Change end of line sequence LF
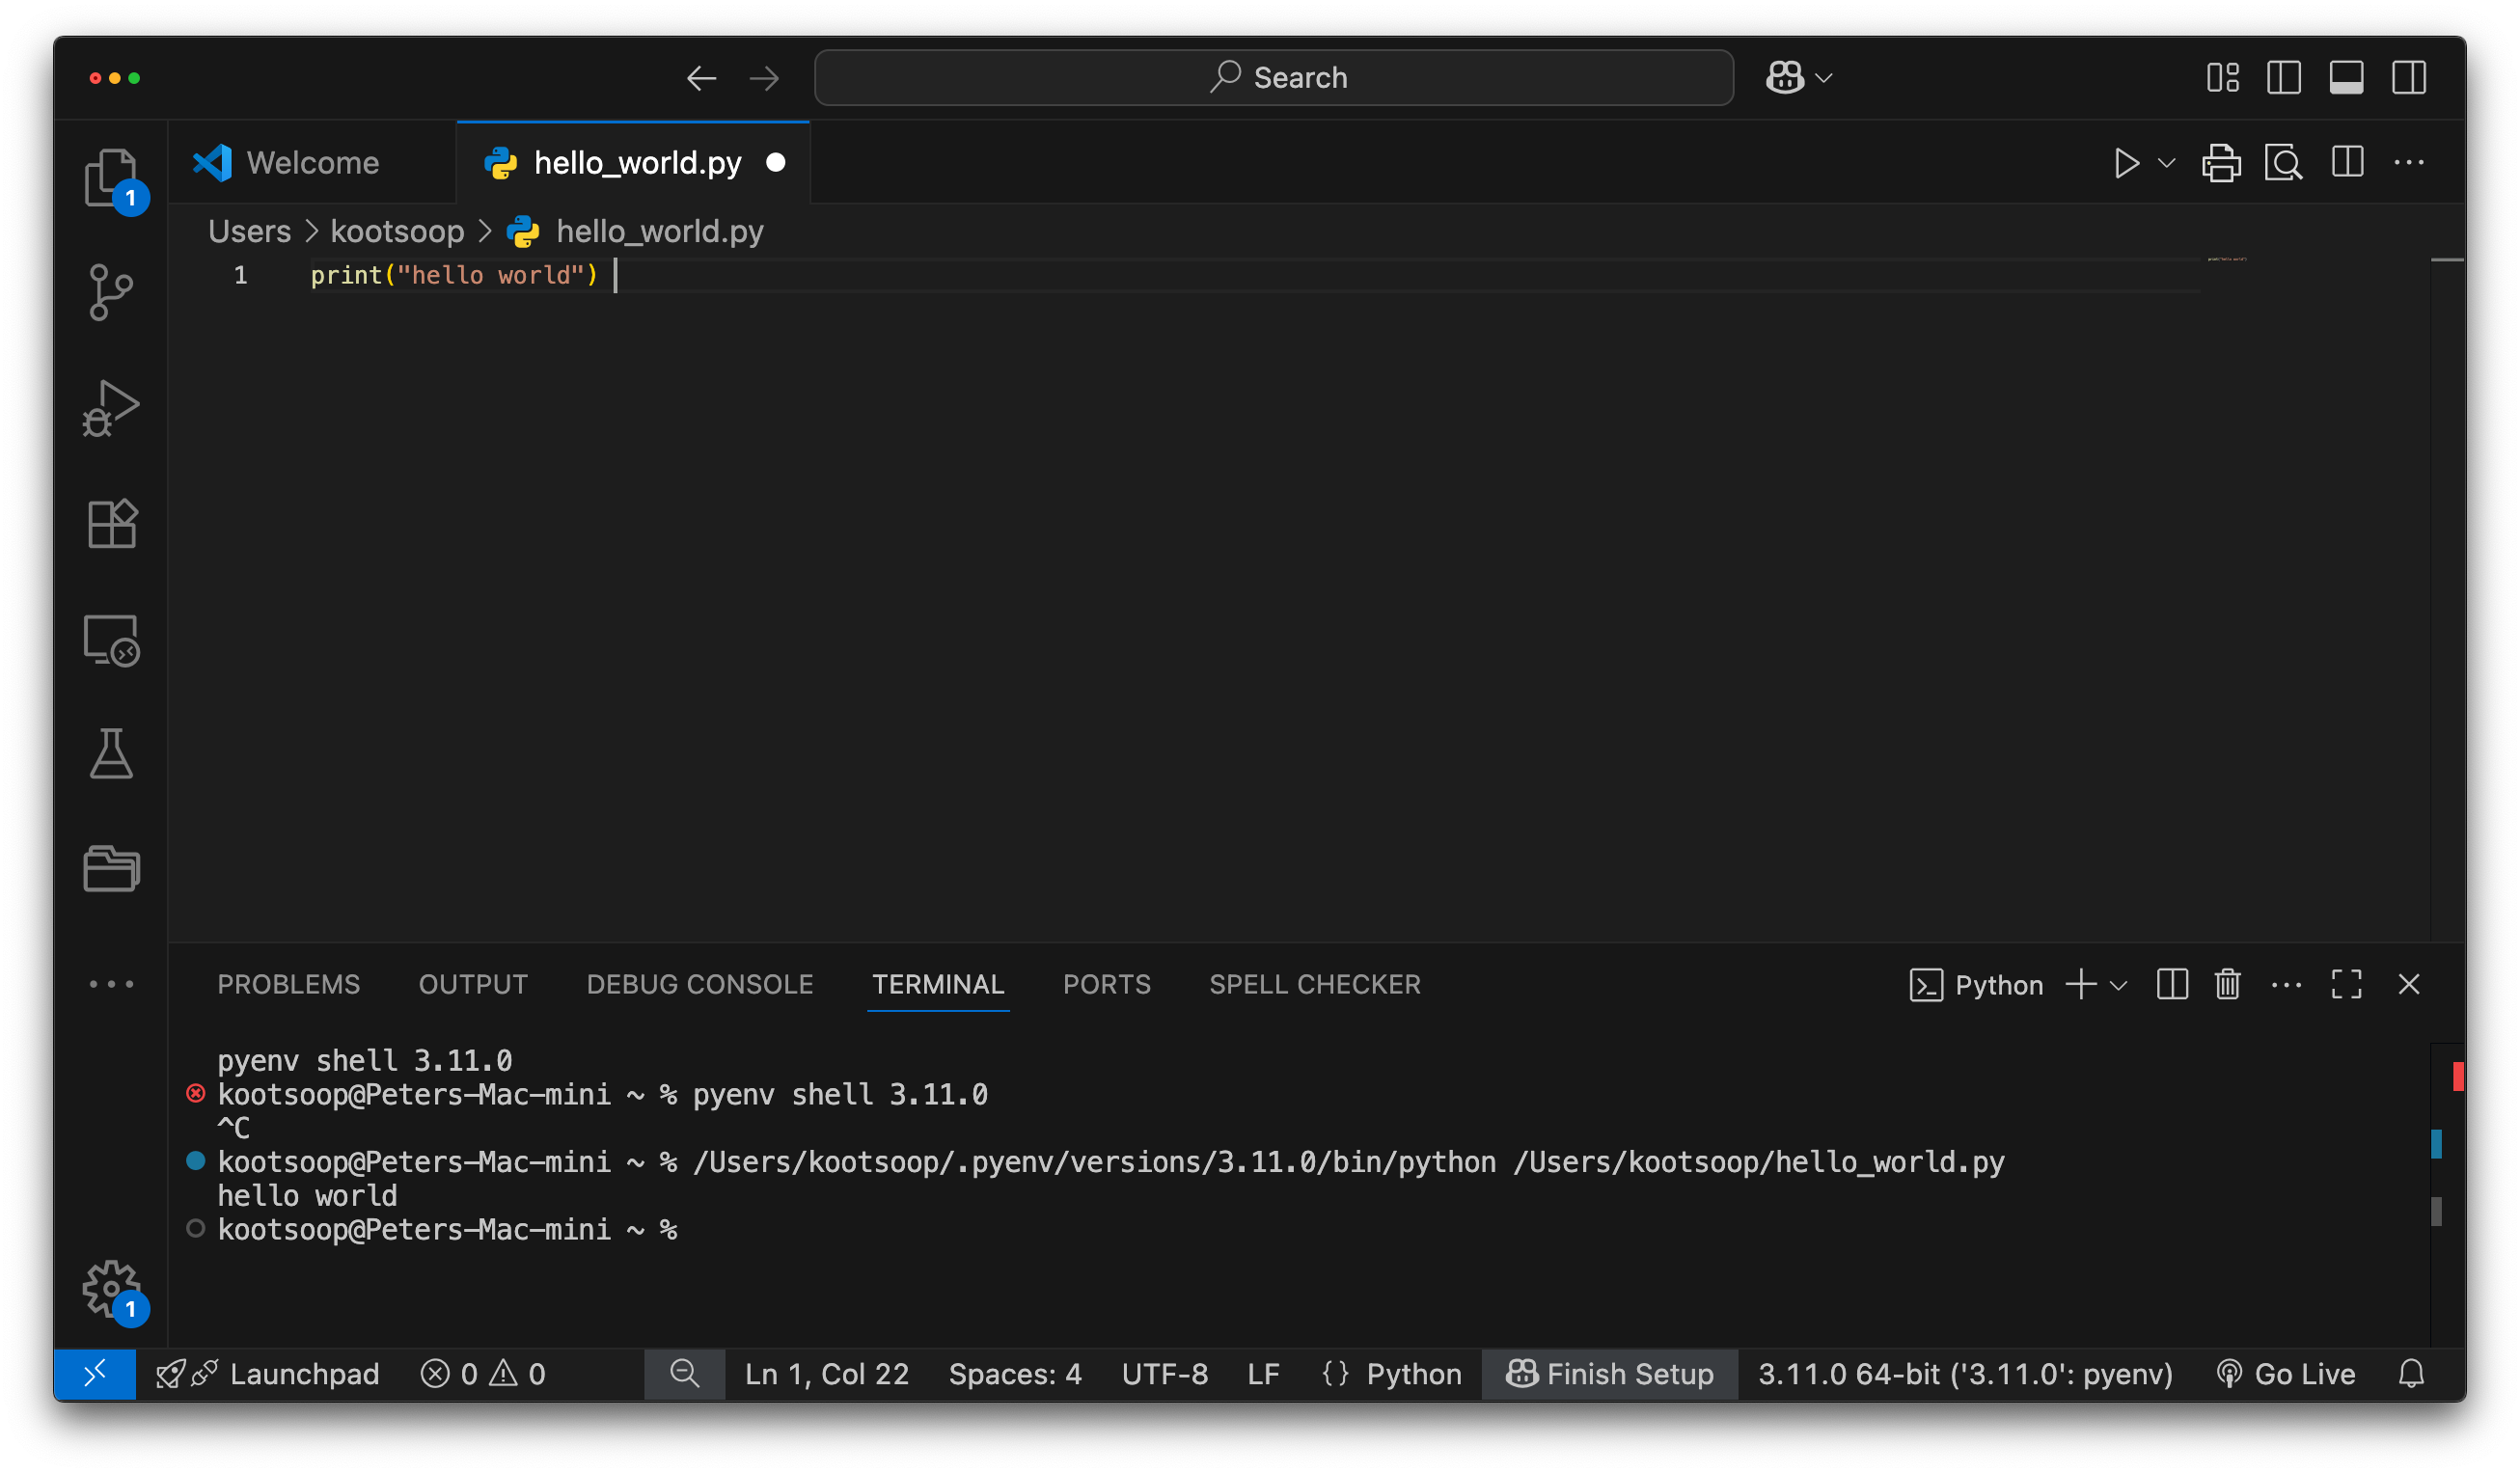Image resolution: width=2520 pixels, height=1473 pixels. (x=1264, y=1375)
